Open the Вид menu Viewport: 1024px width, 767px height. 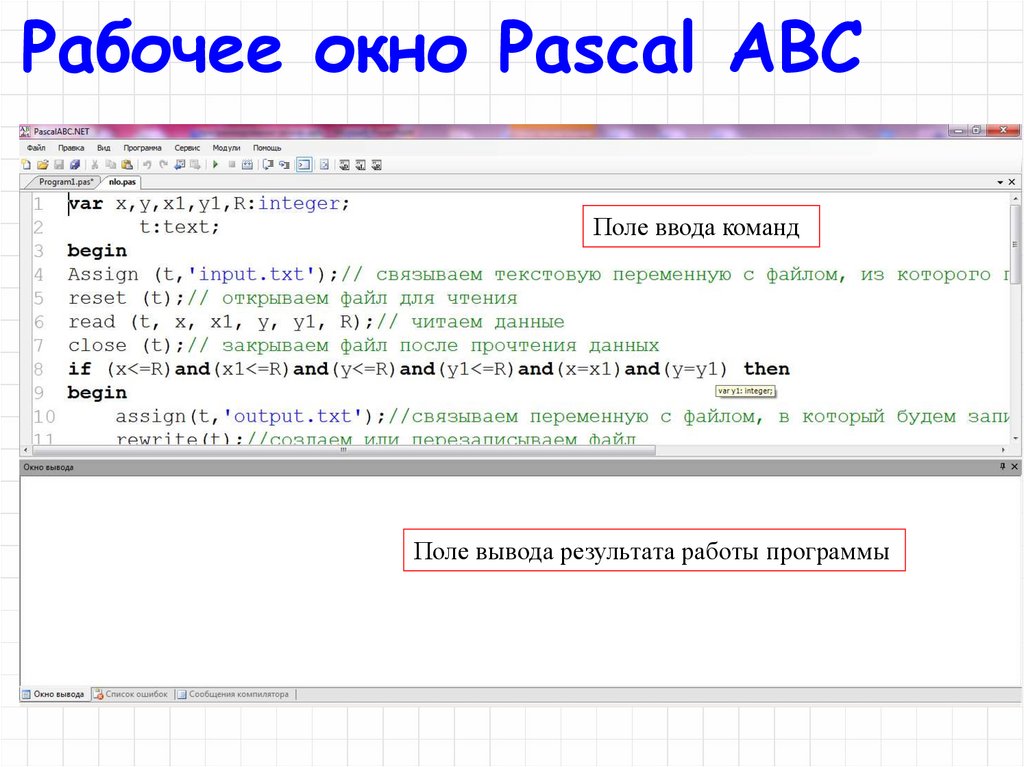pos(103,148)
